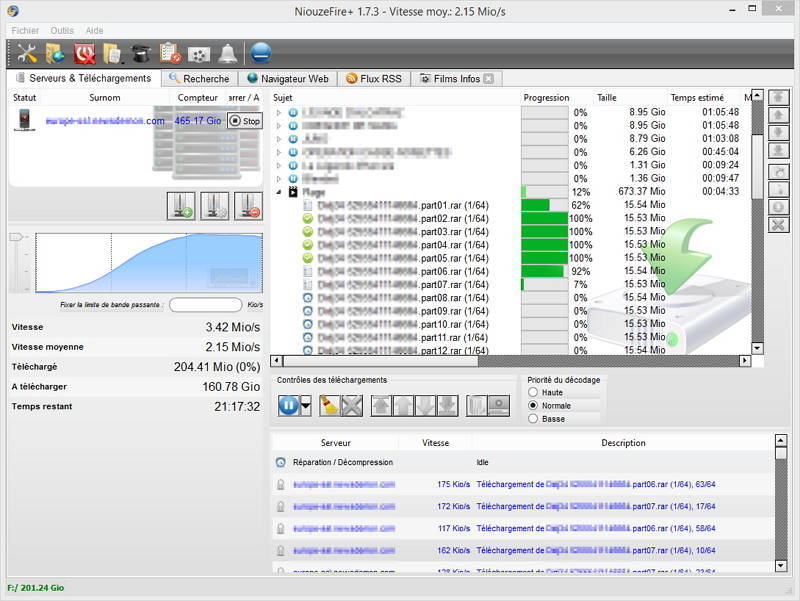Expand the download row sized 8.79 Gio

[279, 139]
